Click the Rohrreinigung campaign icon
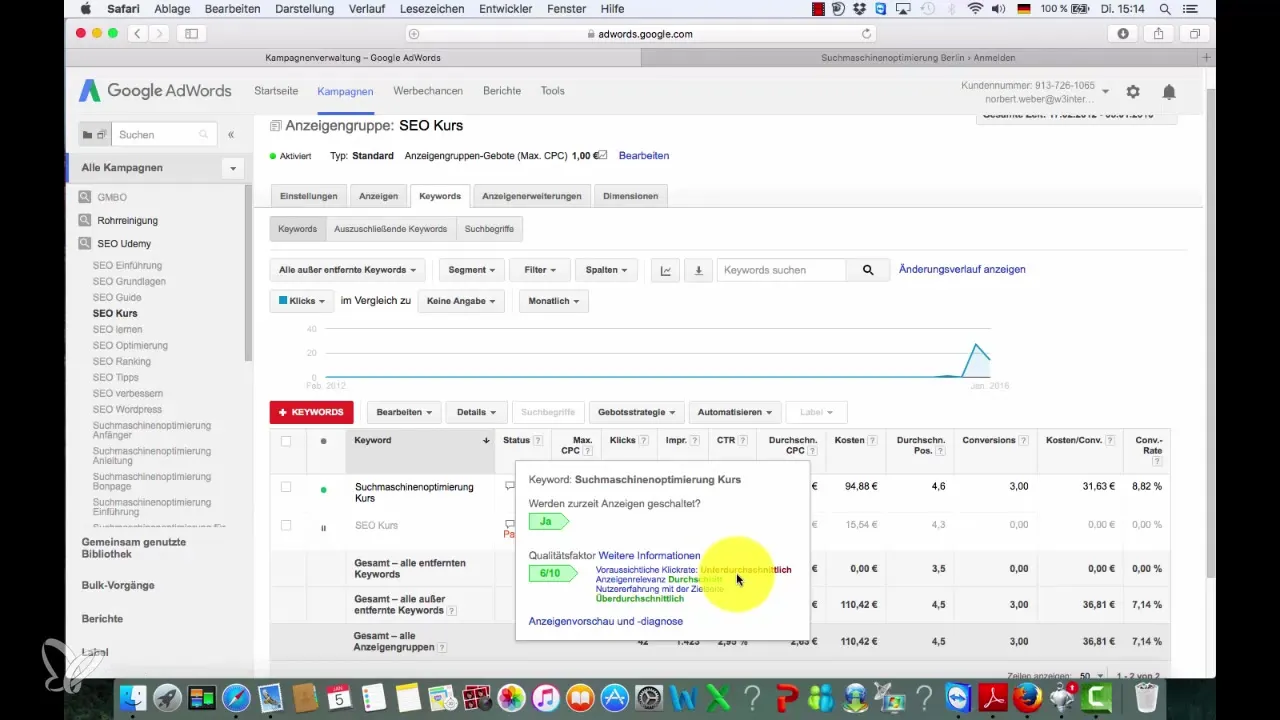1280x720 pixels. (86, 220)
